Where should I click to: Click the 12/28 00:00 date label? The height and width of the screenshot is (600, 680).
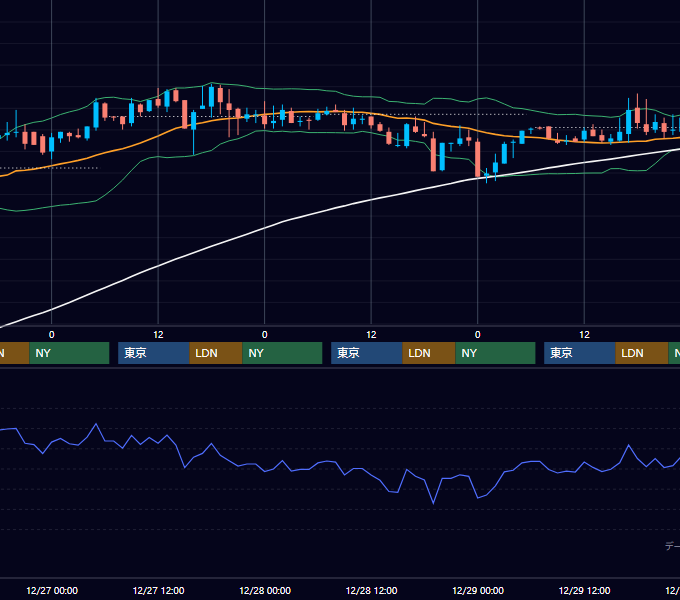click(265, 590)
